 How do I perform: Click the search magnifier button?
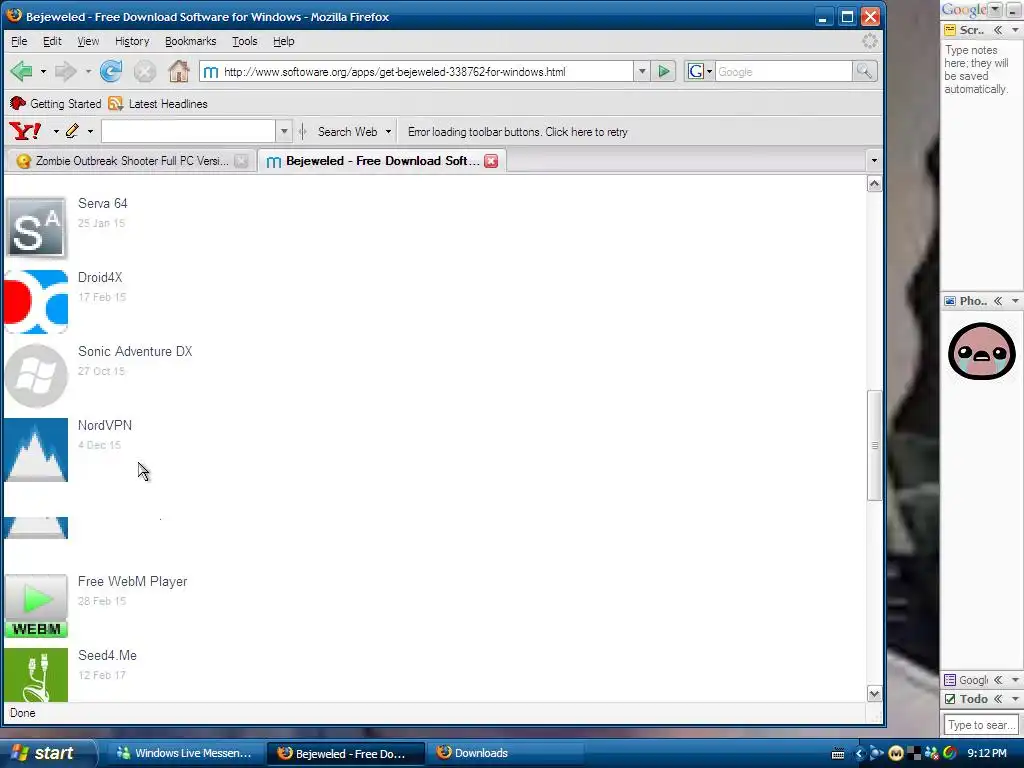tap(864, 71)
